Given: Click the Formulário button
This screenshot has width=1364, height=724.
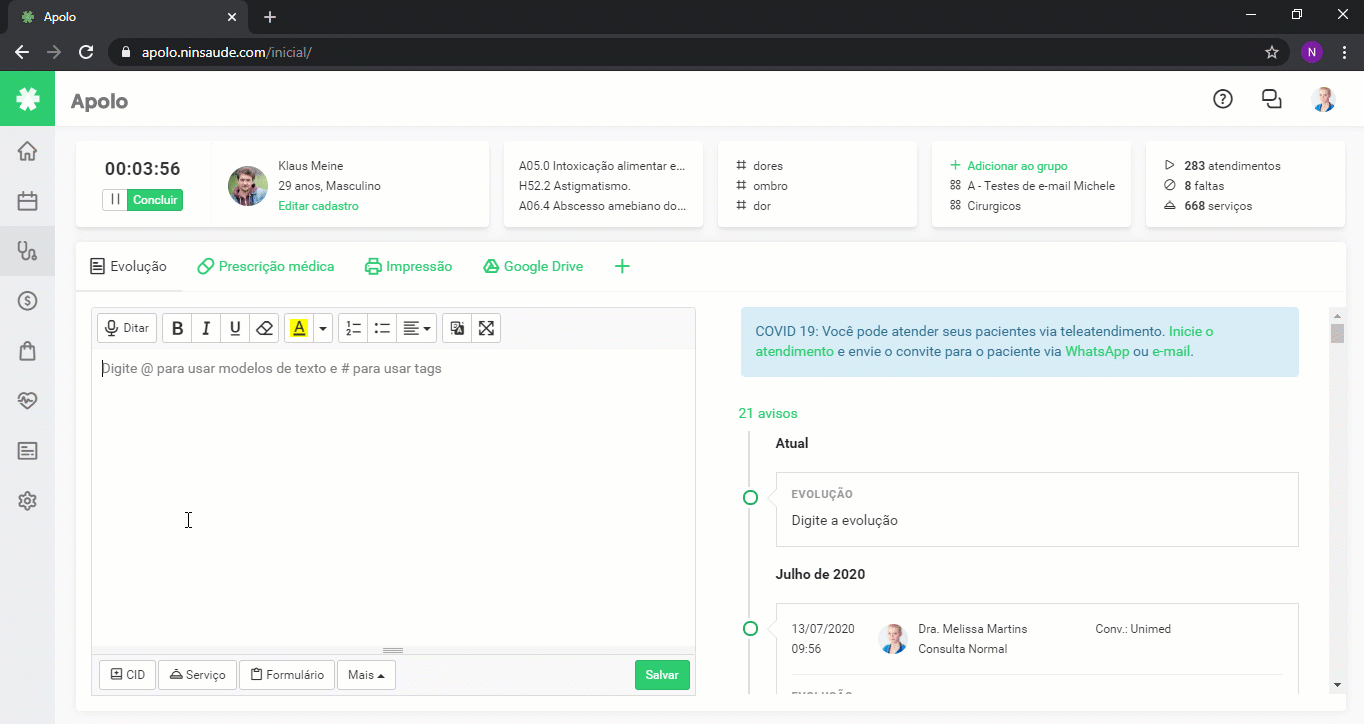Looking at the screenshot, I should 287,675.
